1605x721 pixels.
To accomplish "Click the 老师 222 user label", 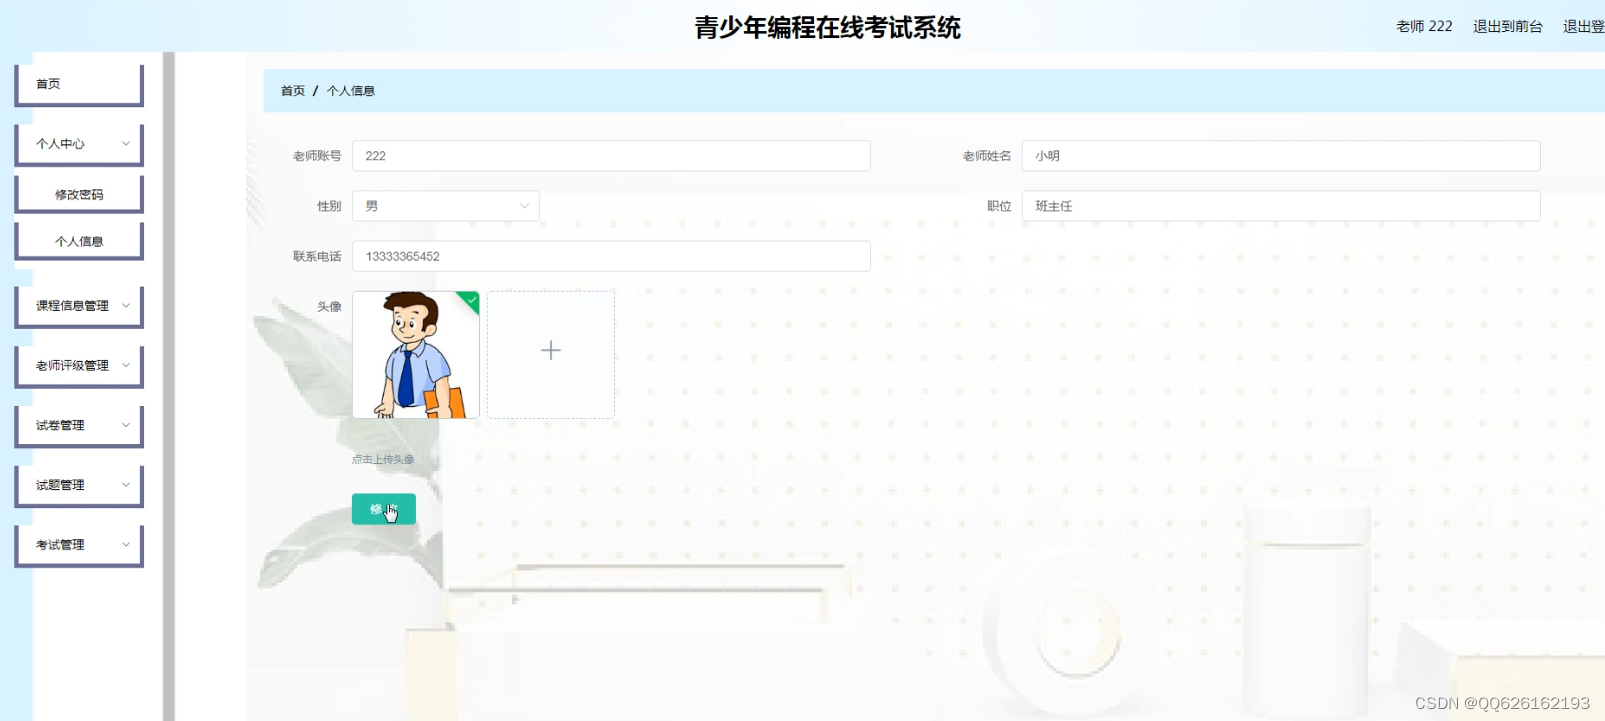I will pos(1424,26).
